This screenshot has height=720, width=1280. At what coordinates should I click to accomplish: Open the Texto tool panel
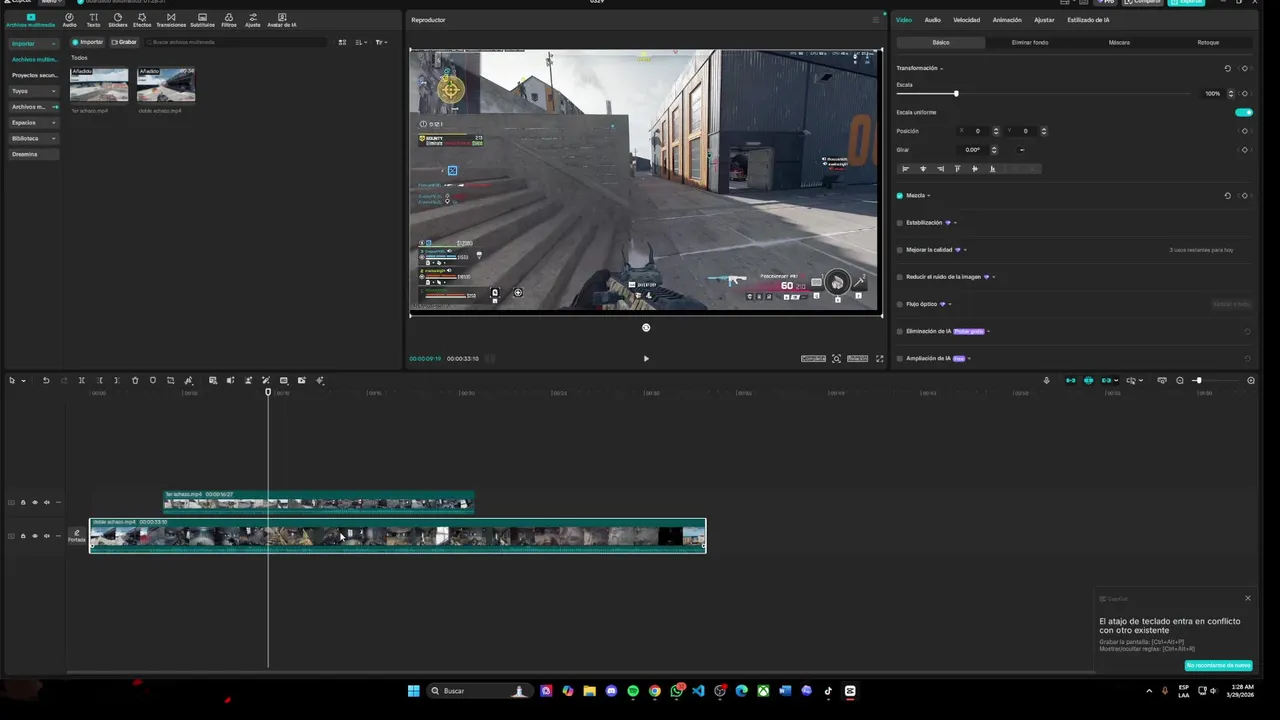(93, 20)
